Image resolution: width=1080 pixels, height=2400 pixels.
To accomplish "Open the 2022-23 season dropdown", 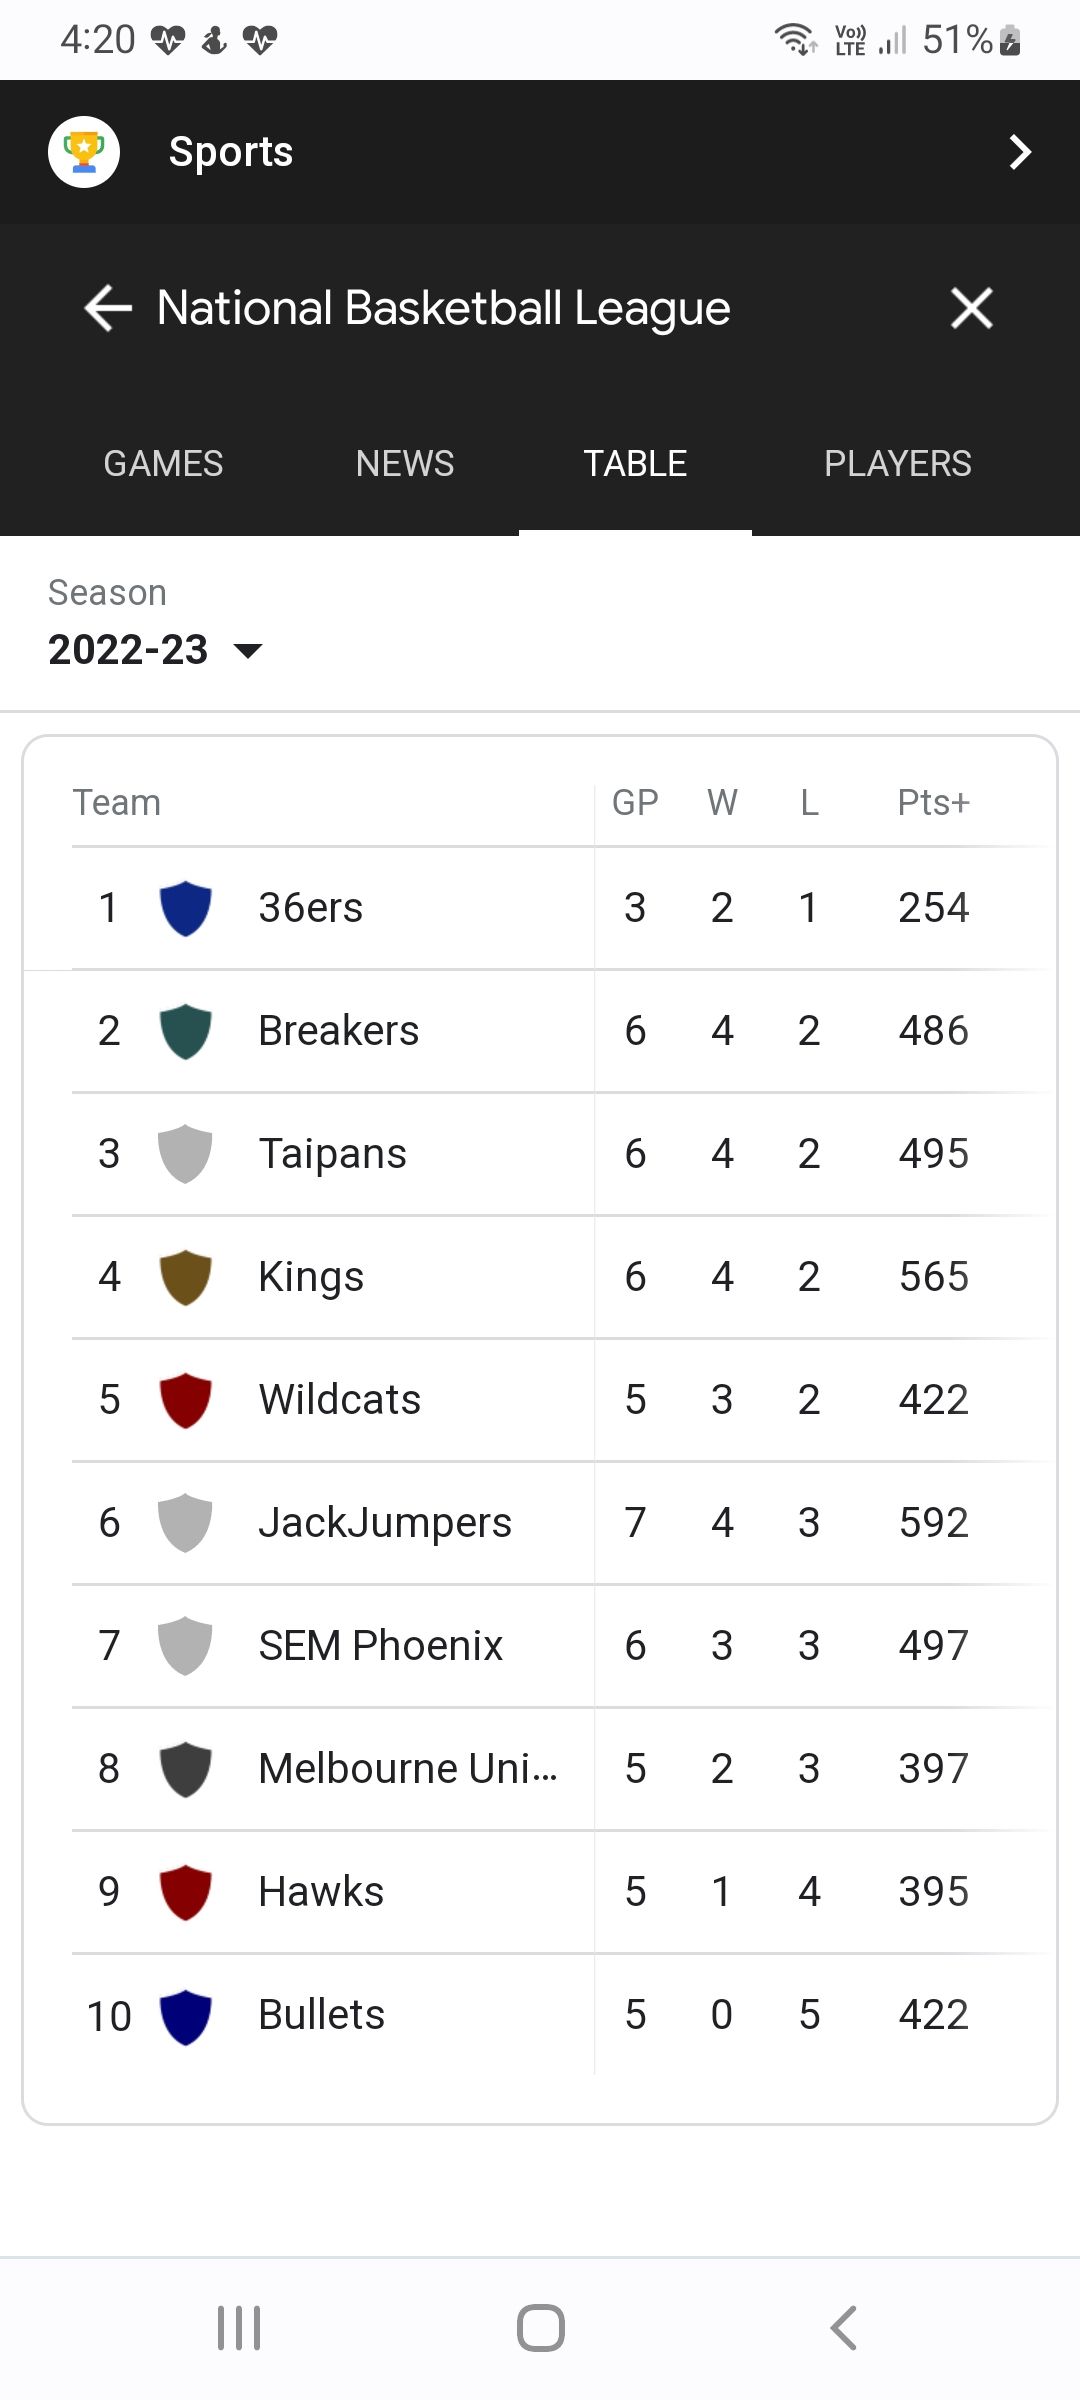I will pos(155,650).
